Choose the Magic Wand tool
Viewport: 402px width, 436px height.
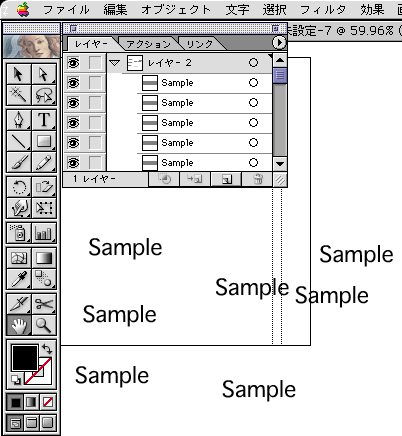[19, 95]
